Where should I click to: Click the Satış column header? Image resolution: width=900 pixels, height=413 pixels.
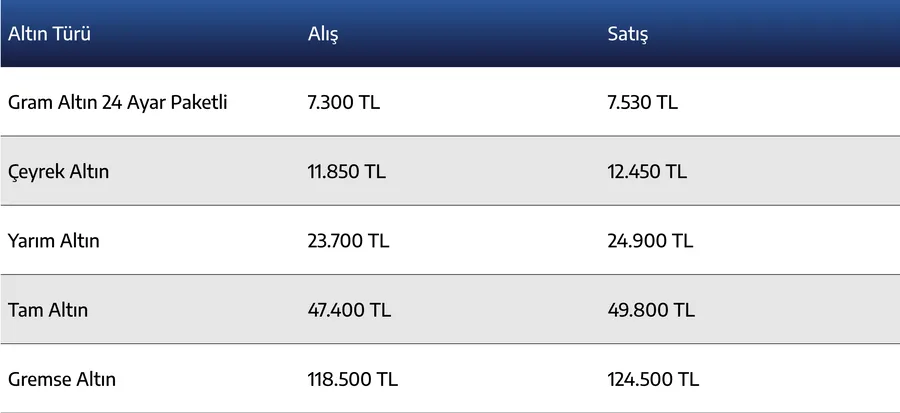[628, 34]
